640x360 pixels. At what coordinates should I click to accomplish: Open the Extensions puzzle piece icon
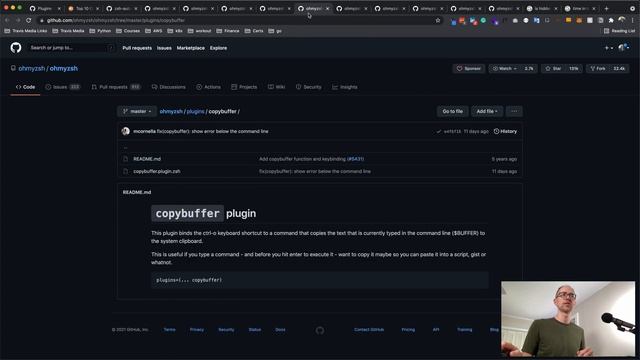tap(611, 20)
